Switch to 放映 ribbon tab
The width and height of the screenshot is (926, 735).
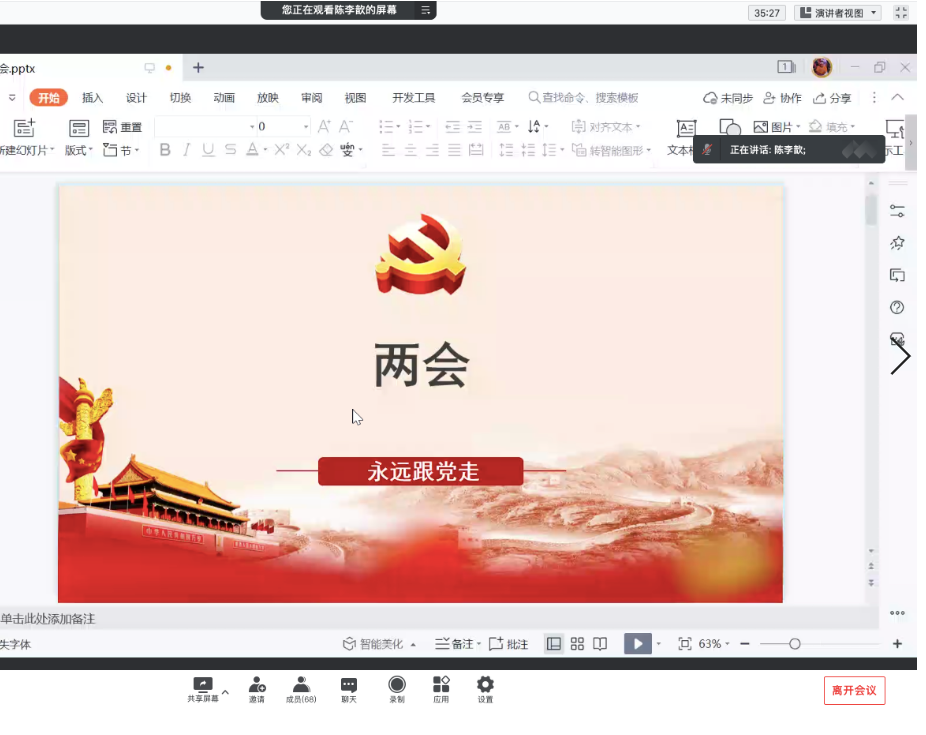tap(268, 97)
